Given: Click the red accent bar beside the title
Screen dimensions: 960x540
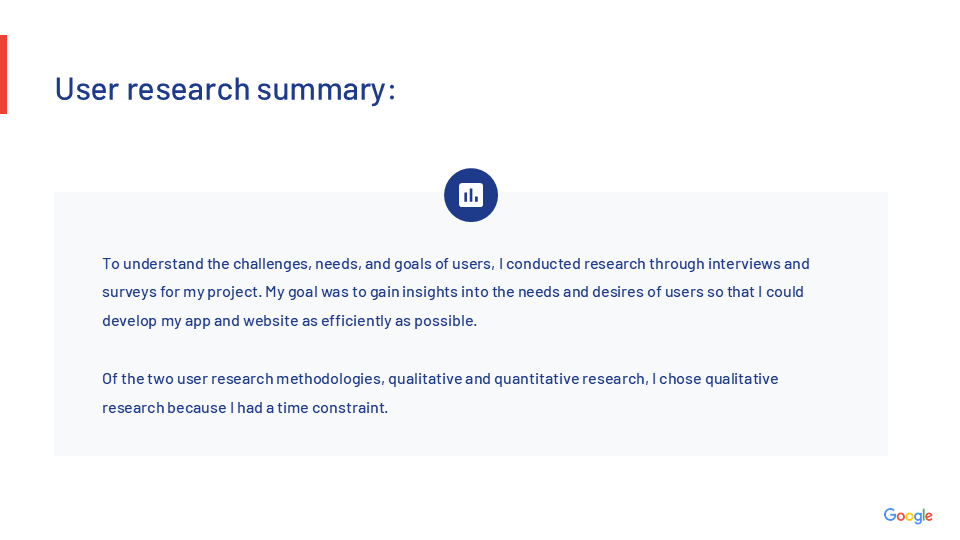Looking at the screenshot, I should (3, 74).
